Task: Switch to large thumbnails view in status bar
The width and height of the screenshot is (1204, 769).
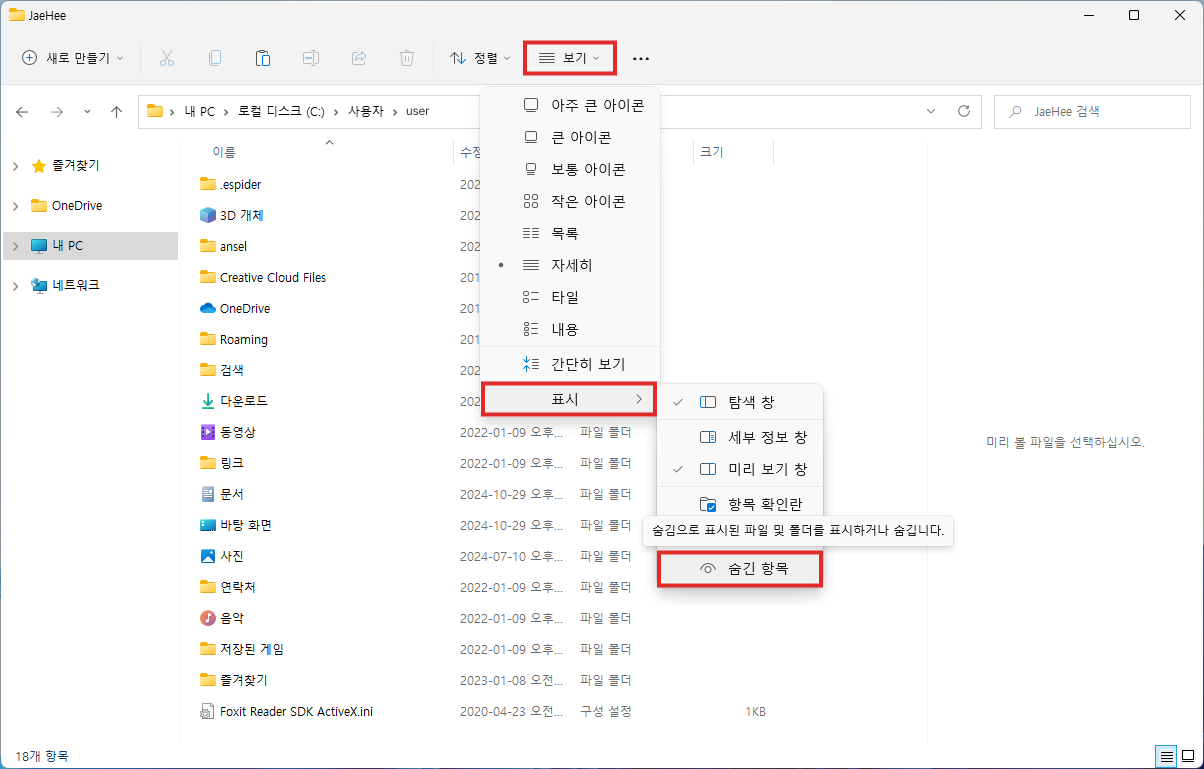Action: pos(1186,755)
